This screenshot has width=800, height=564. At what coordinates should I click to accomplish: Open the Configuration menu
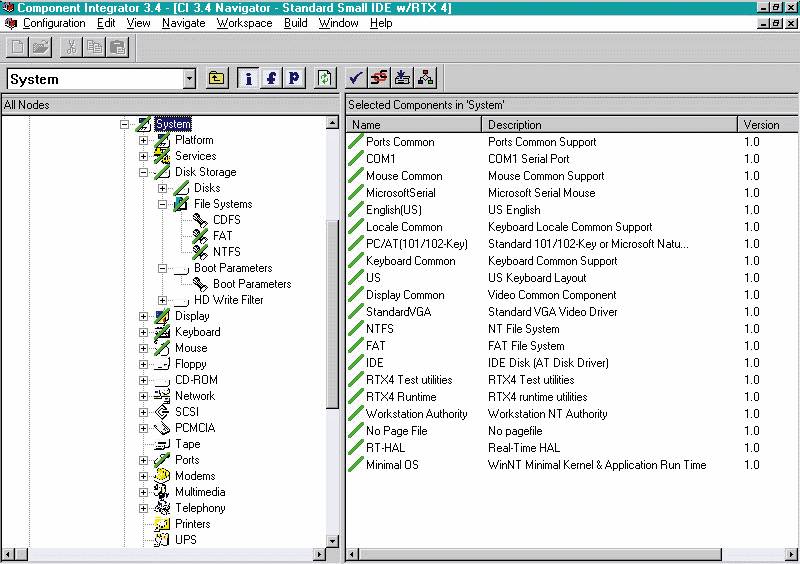(x=54, y=23)
